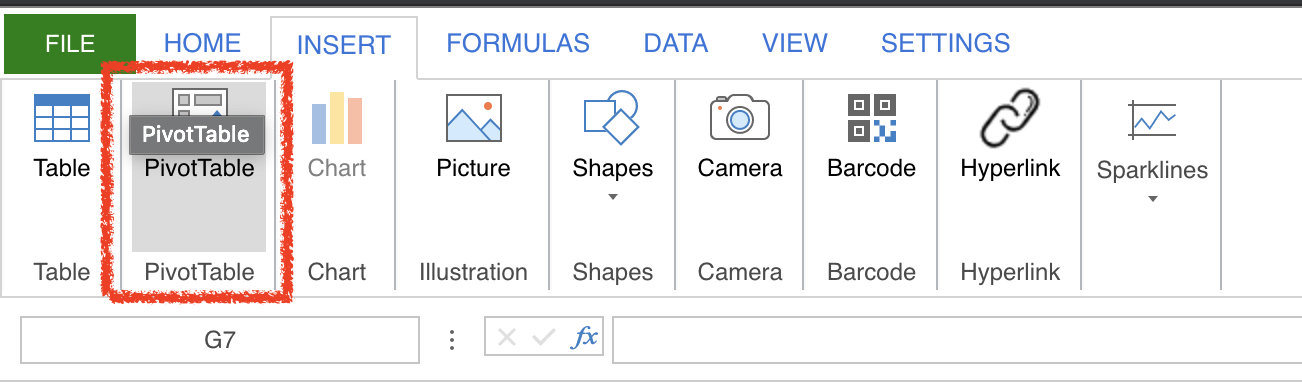Open the Camera tool
This screenshot has width=1302, height=382.
[740, 137]
